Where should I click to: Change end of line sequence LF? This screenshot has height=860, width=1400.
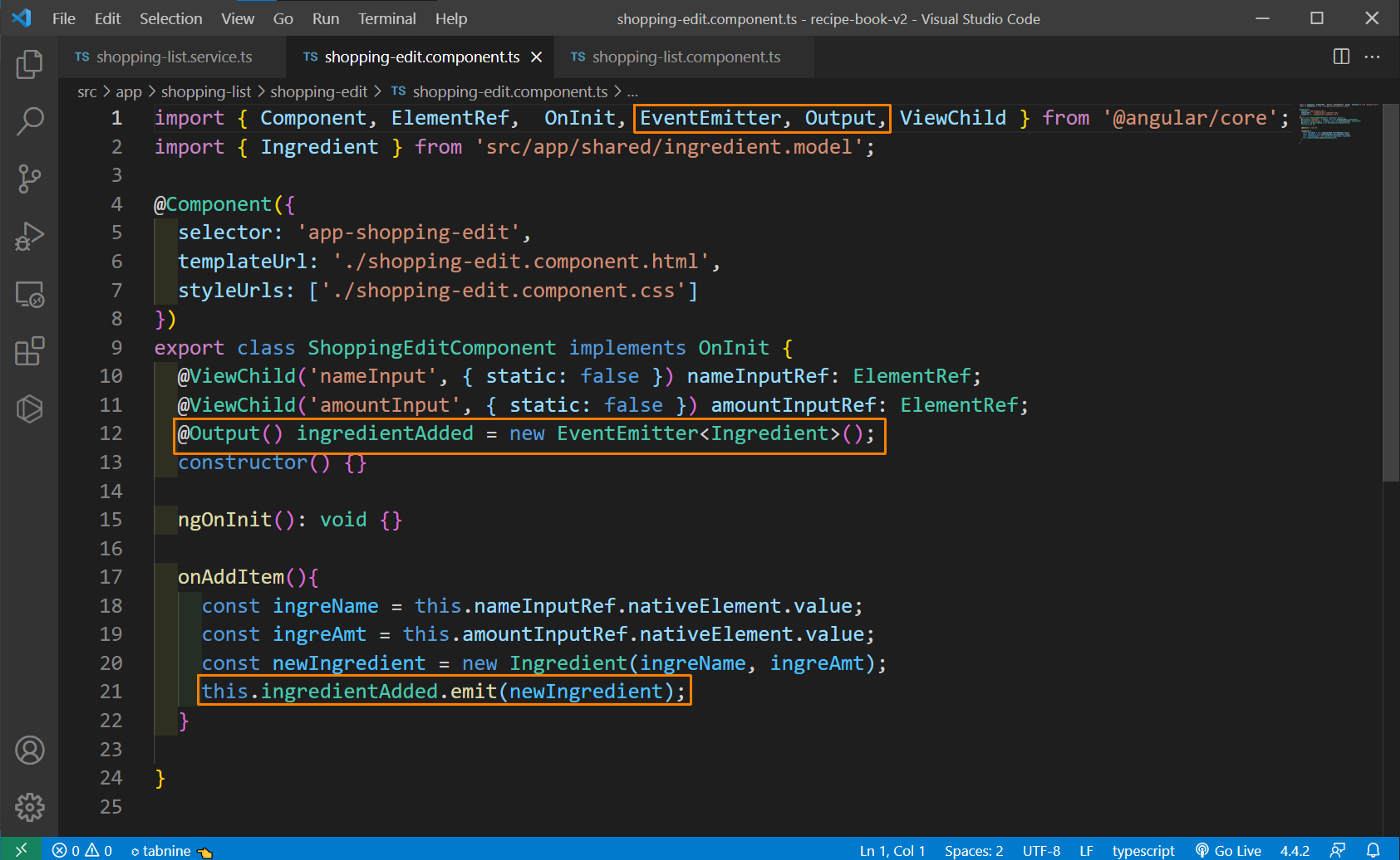(1086, 850)
